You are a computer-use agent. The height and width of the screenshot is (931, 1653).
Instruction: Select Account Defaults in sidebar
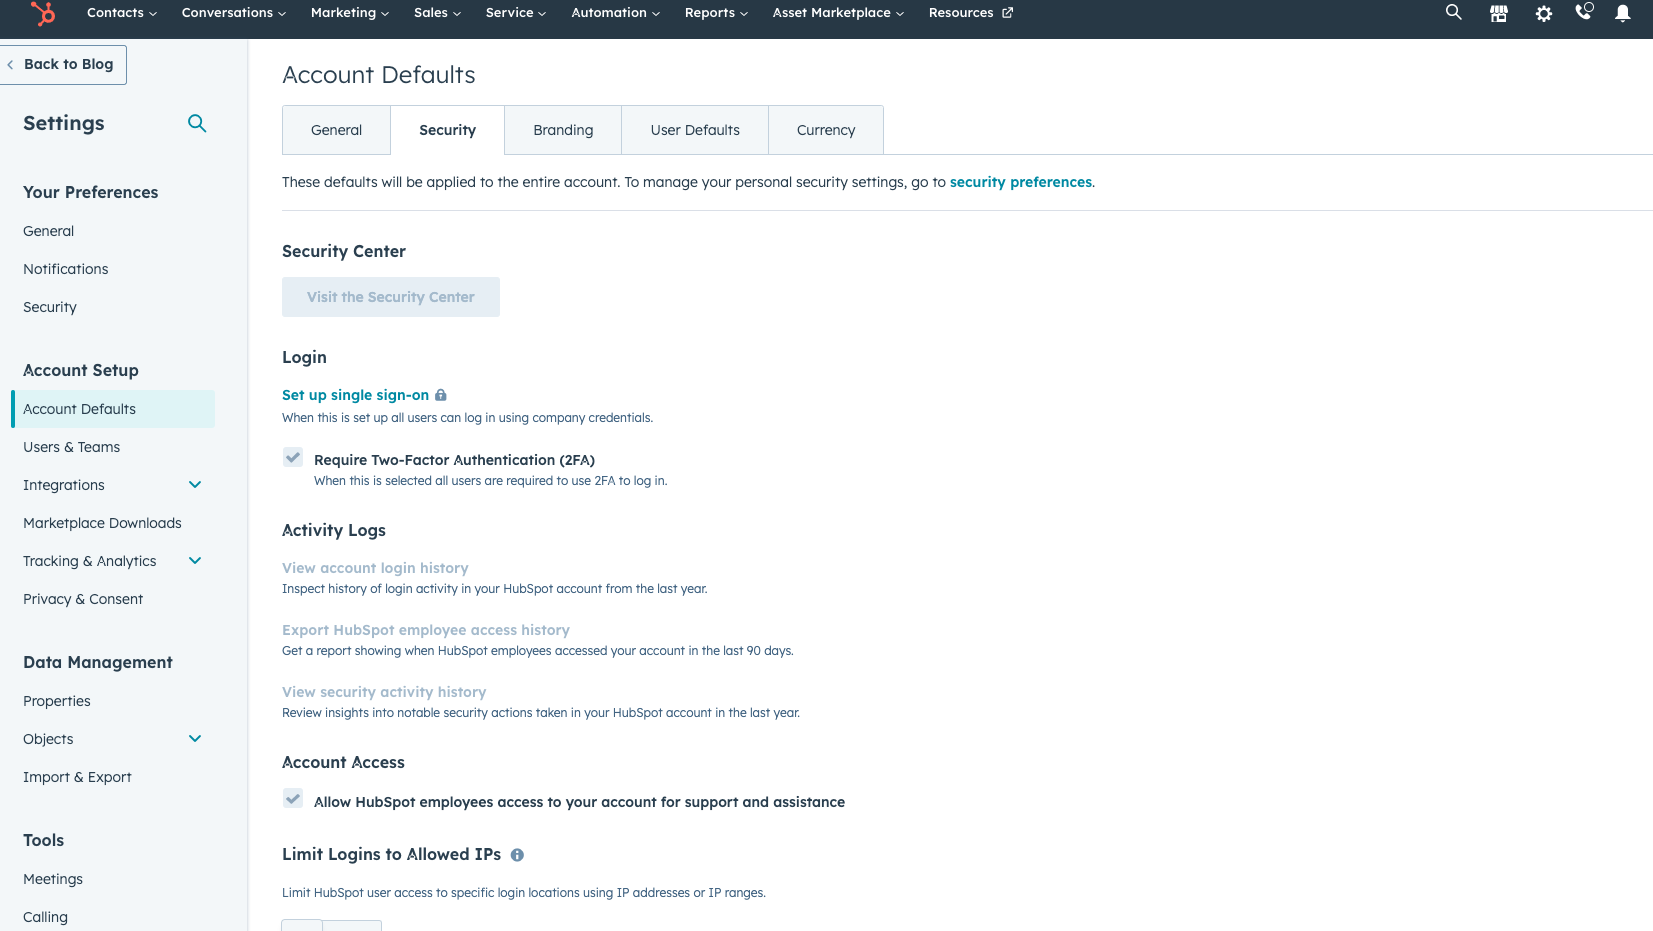click(x=113, y=409)
